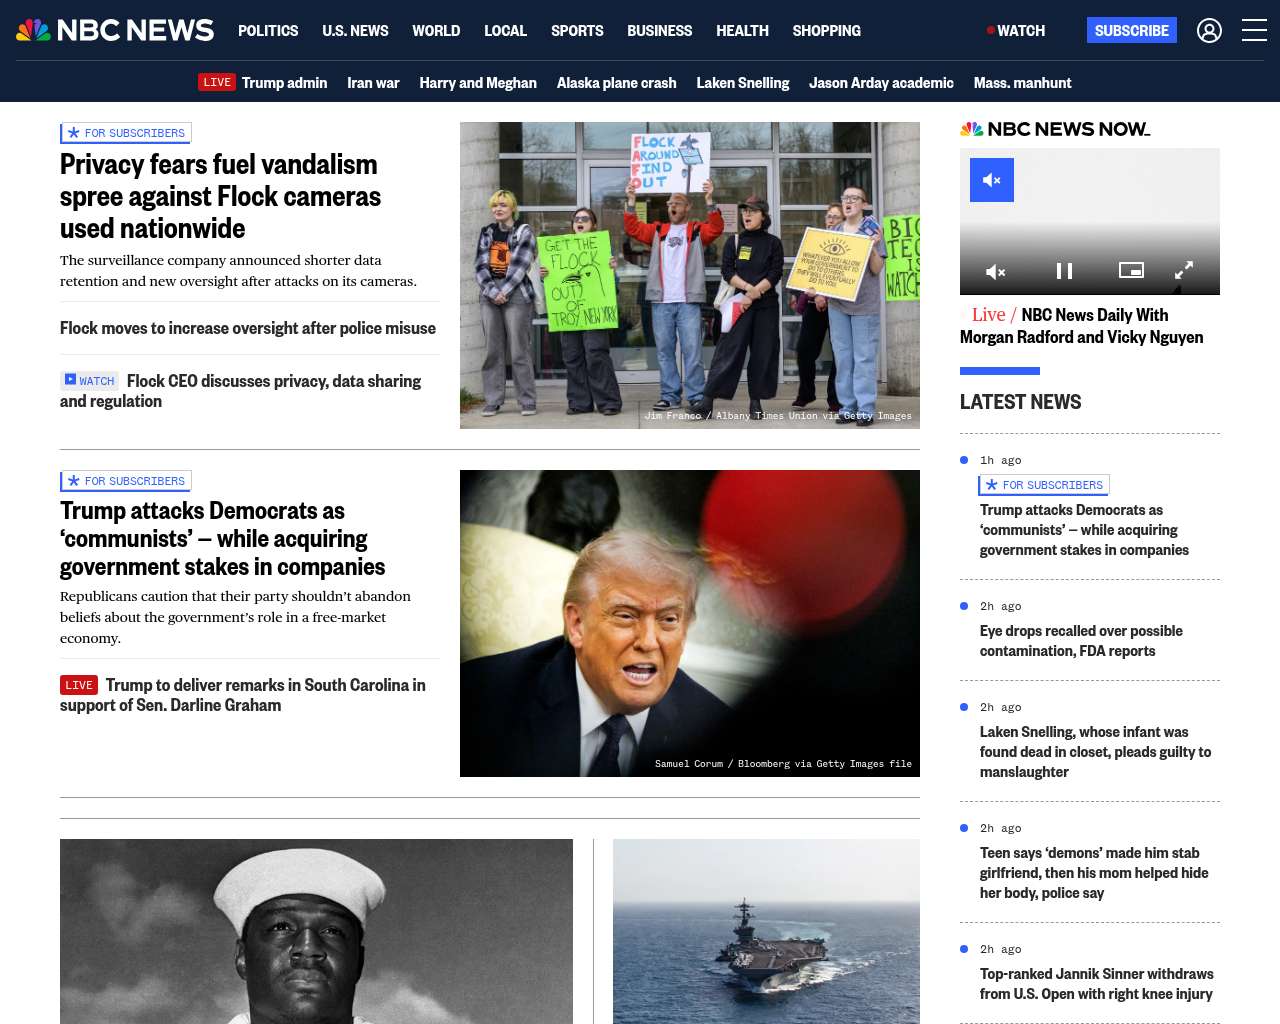Open the aircraft carrier photo story

766,931
